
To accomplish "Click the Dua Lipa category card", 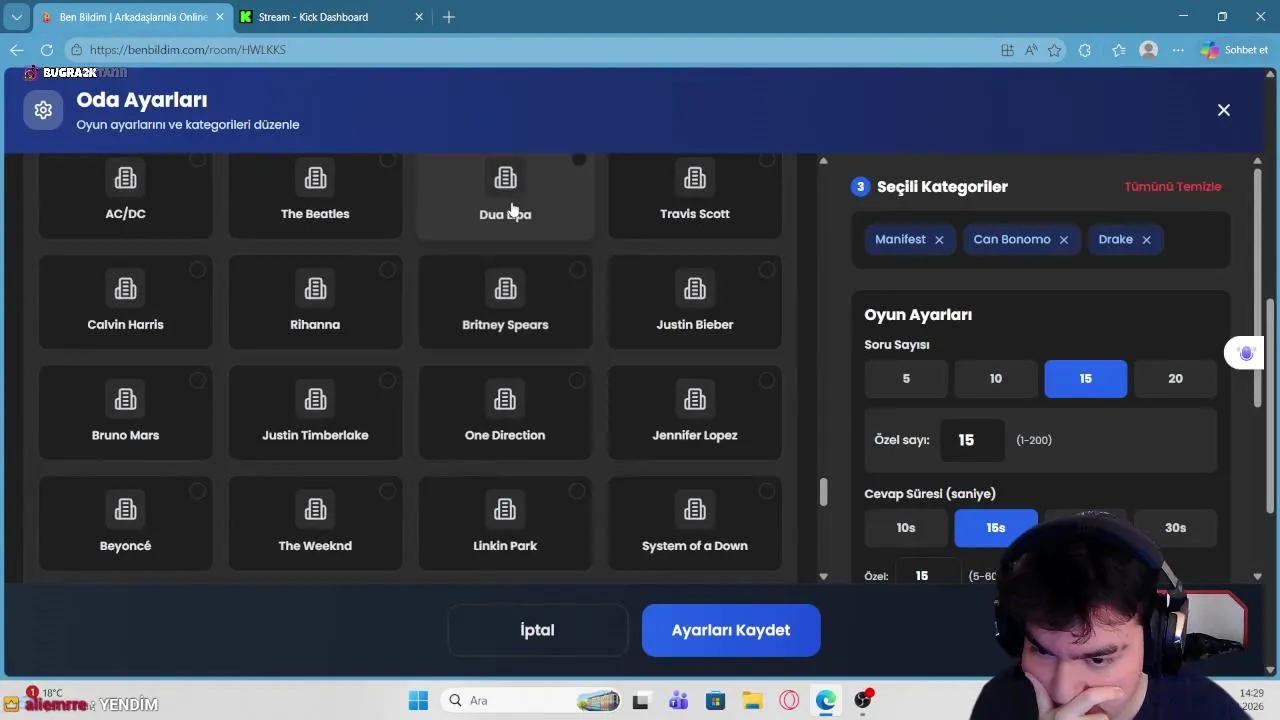I will pyautogui.click(x=505, y=196).
